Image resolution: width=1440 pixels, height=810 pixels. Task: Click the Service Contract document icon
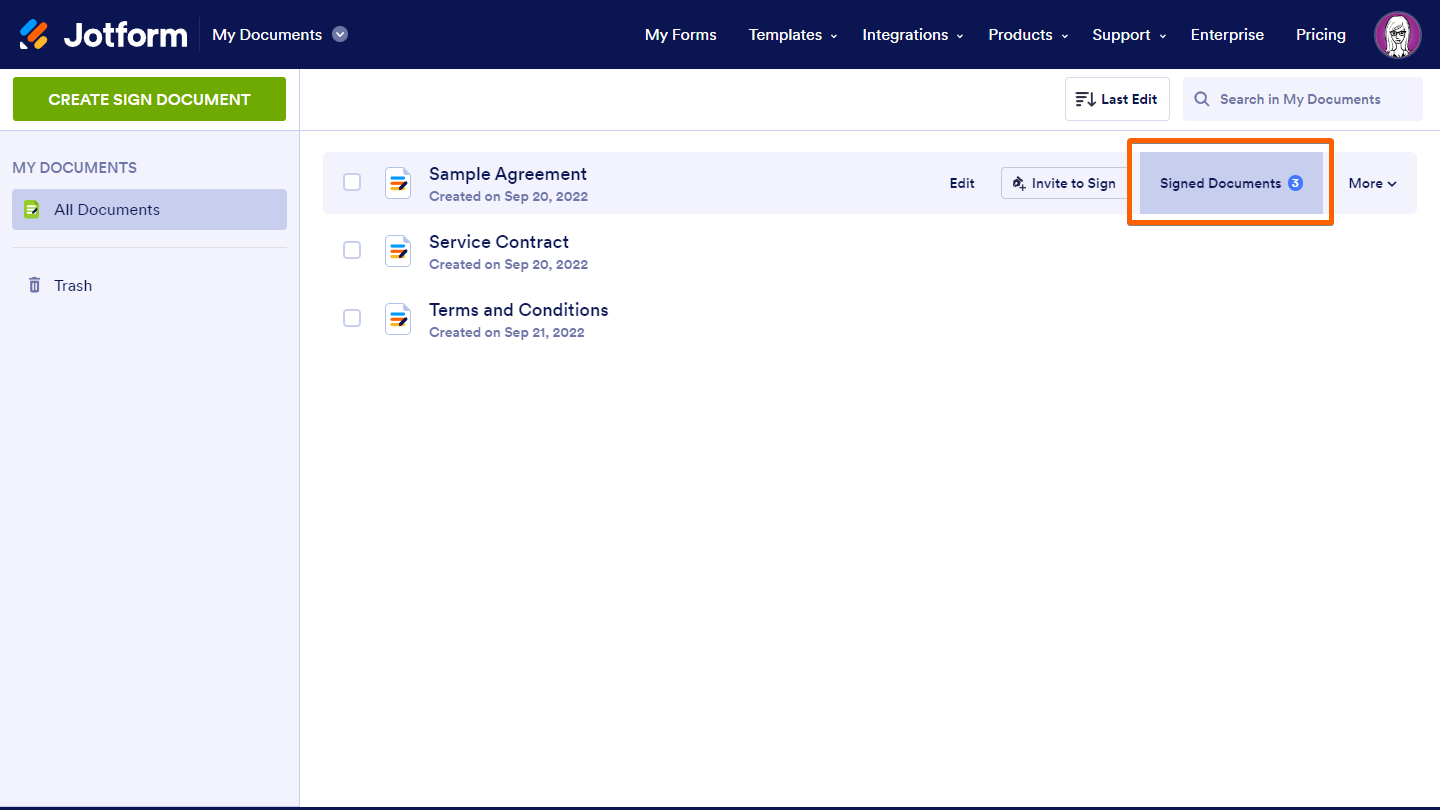point(398,251)
